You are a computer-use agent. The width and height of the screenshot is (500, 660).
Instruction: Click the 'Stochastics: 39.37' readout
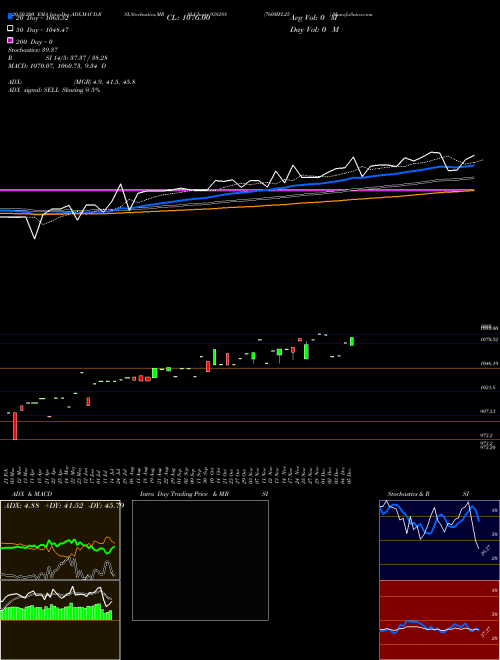click(x=33, y=50)
